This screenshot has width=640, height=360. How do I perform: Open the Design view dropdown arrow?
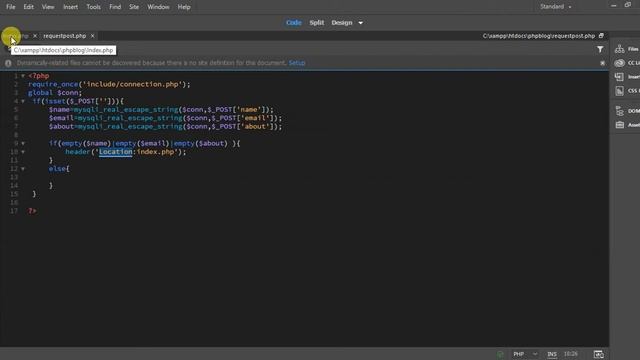click(x=360, y=23)
